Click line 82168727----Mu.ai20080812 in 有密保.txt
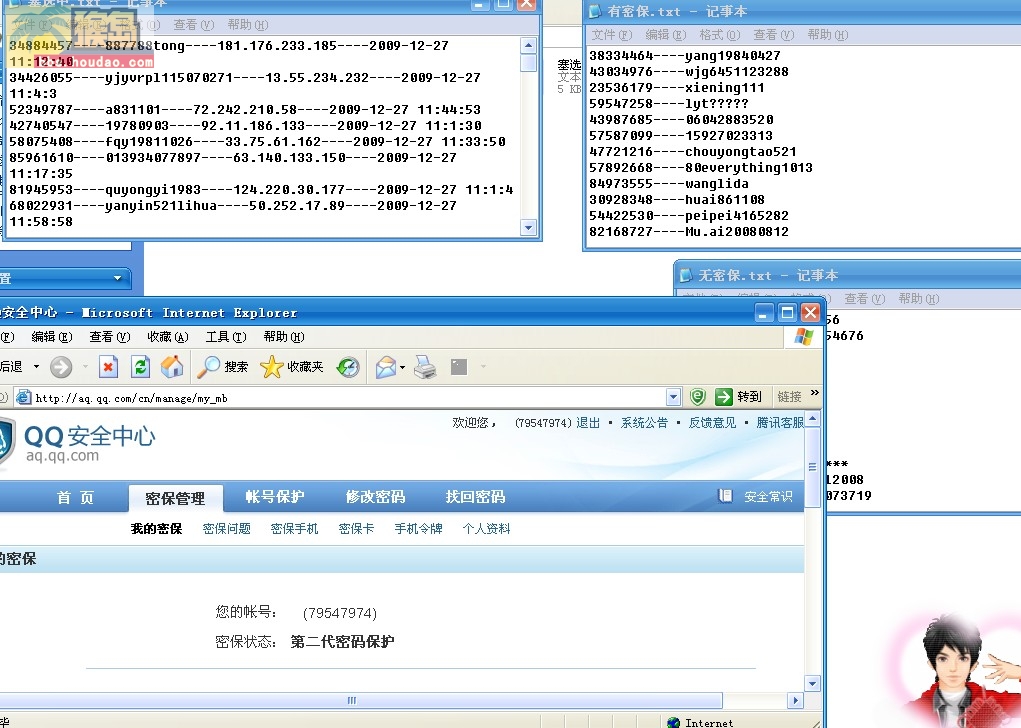 [689, 232]
